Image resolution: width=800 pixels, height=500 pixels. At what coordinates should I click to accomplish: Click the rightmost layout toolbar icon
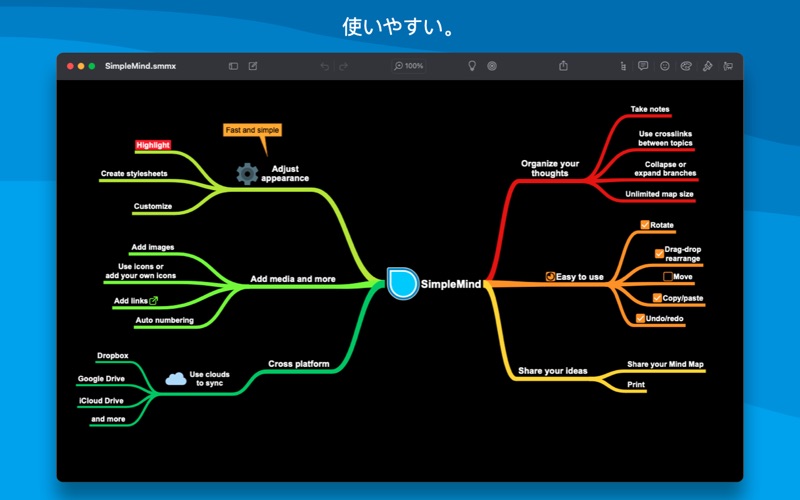(729, 66)
